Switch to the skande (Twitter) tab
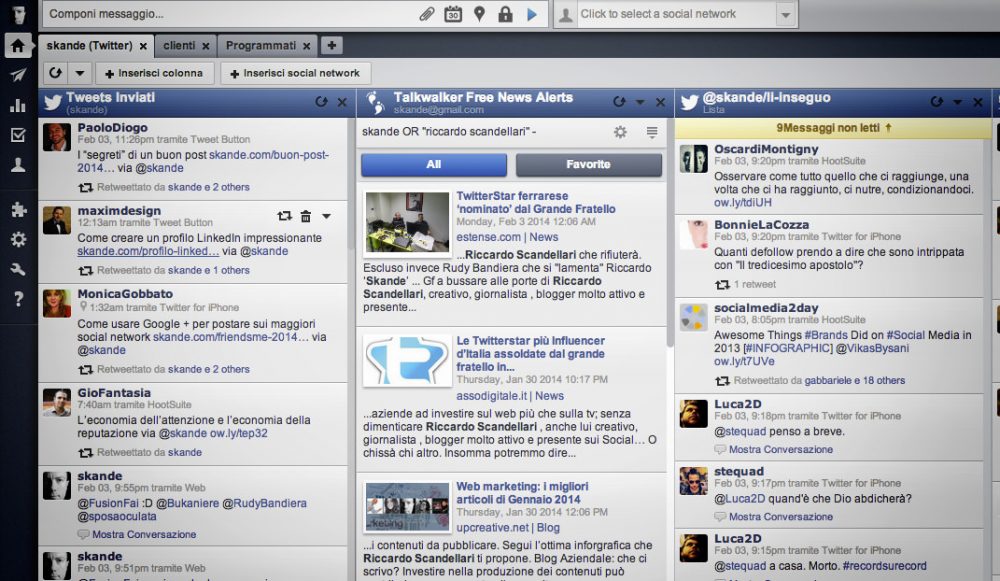 [x=89, y=45]
